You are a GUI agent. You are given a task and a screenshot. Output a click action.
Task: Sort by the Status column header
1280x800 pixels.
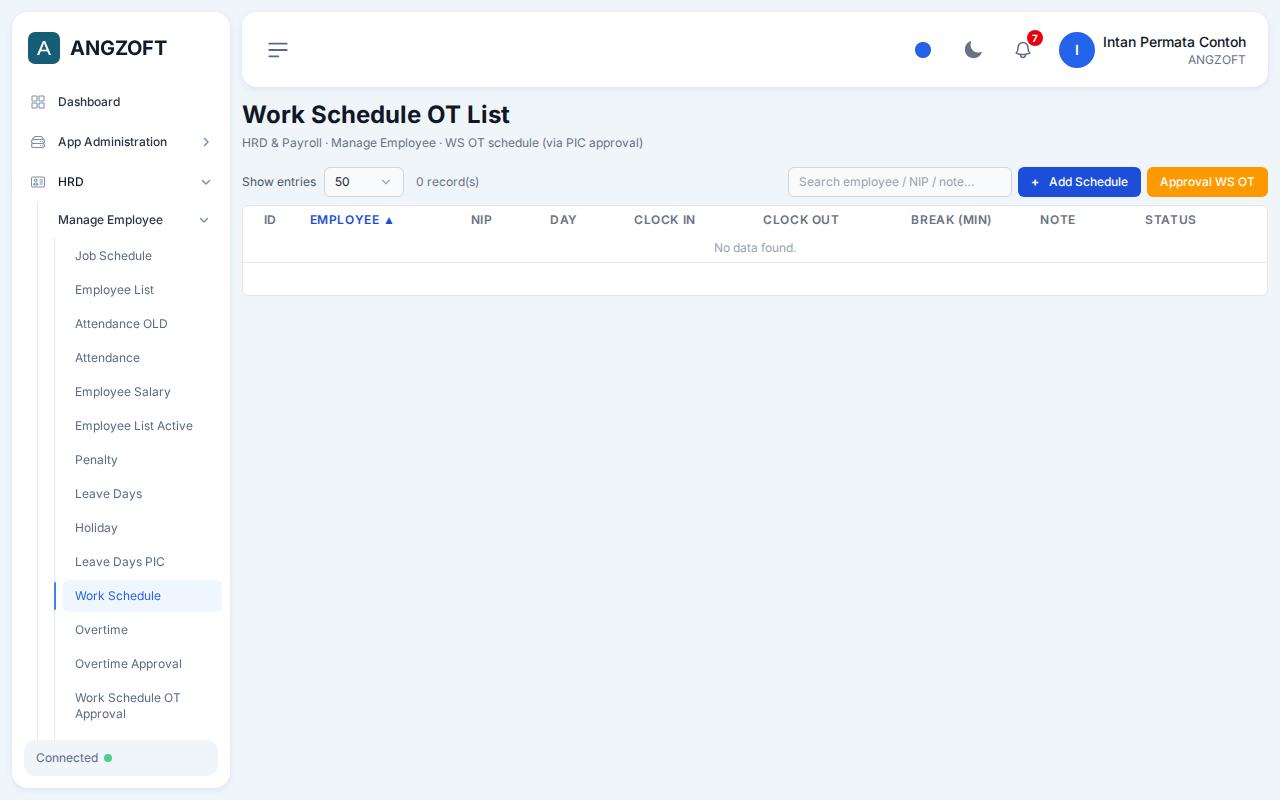(1170, 220)
